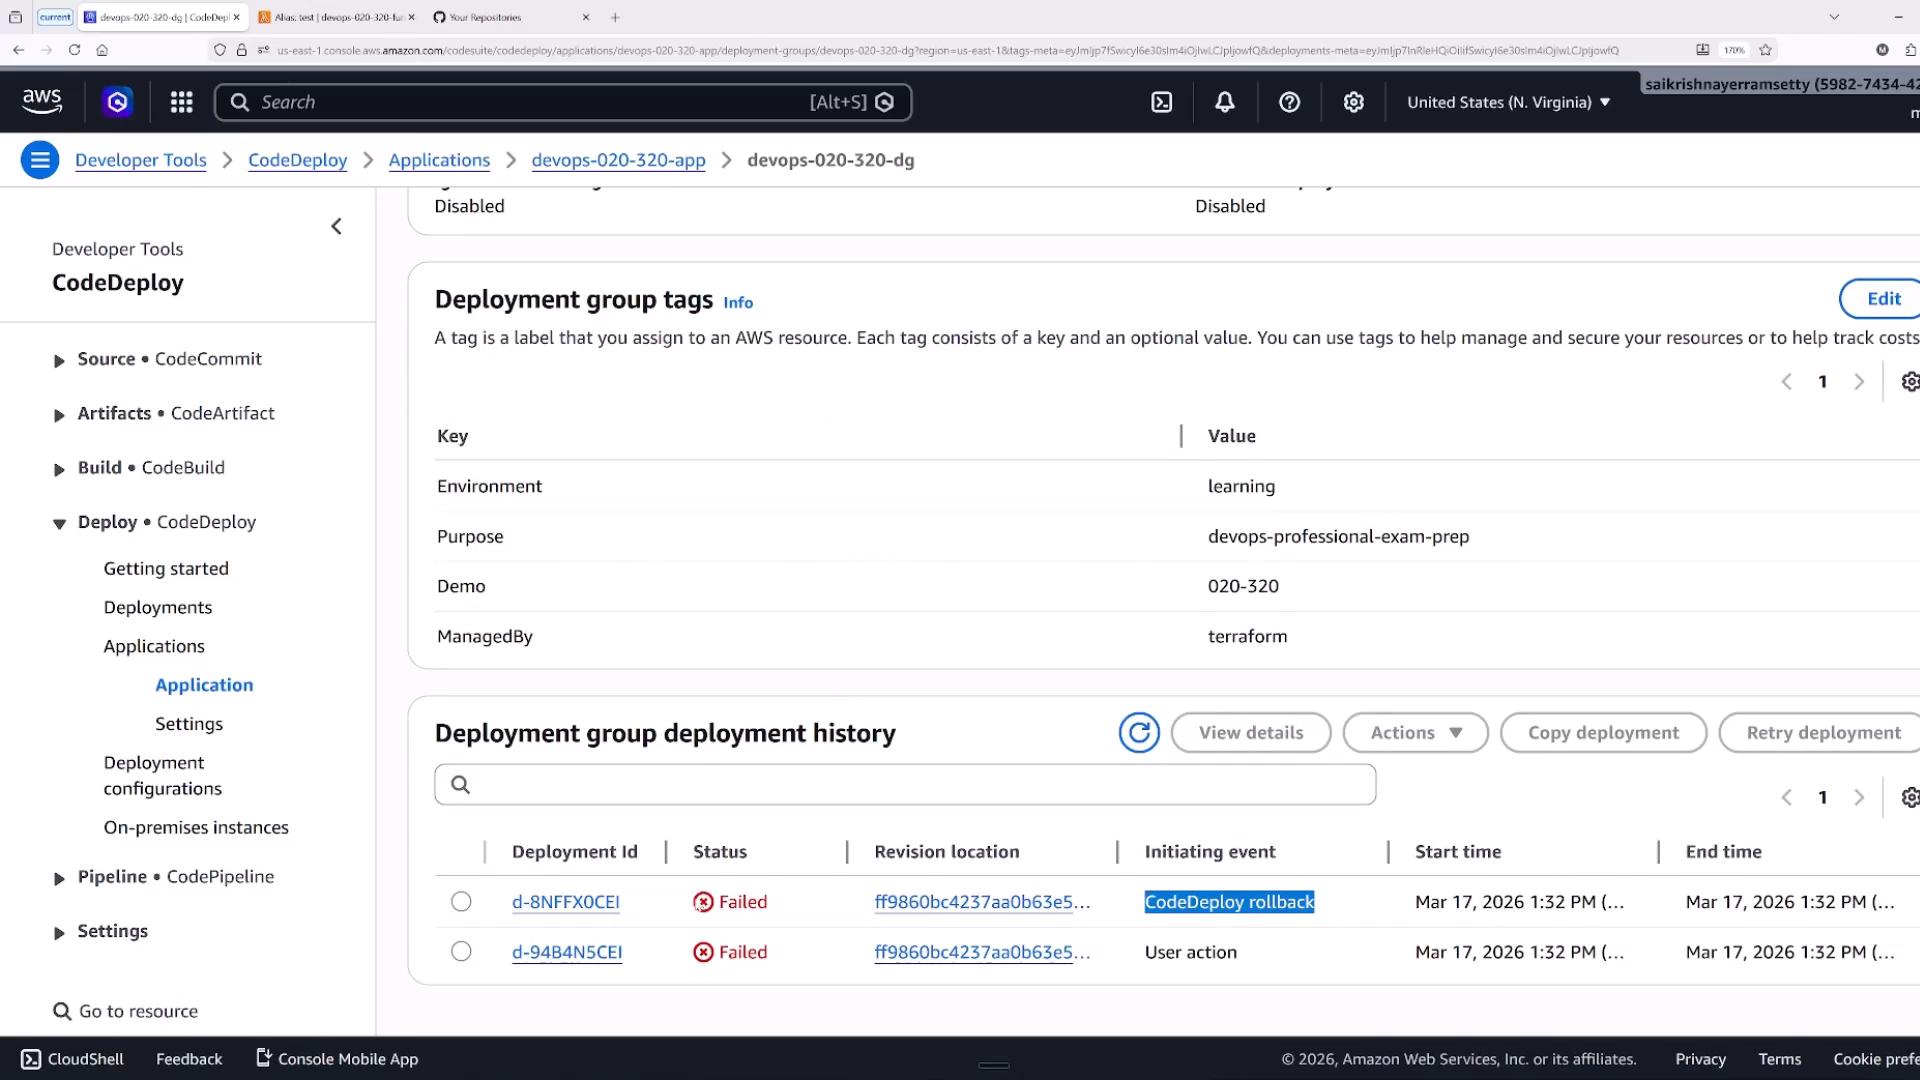The height and width of the screenshot is (1080, 1920).
Task: Select deployment d-94B4N5CEI radio button
Action: 461,952
